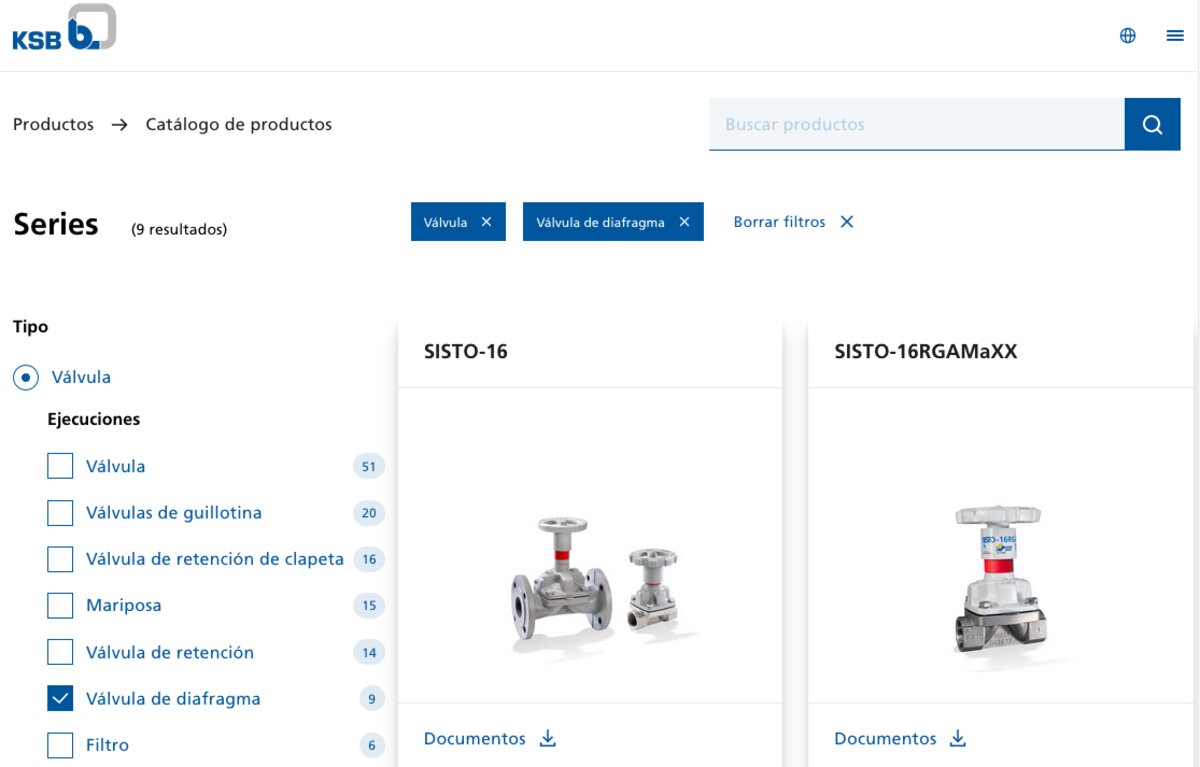1200x767 pixels.
Task: Click the blue search magnifier button
Action: click(1152, 124)
